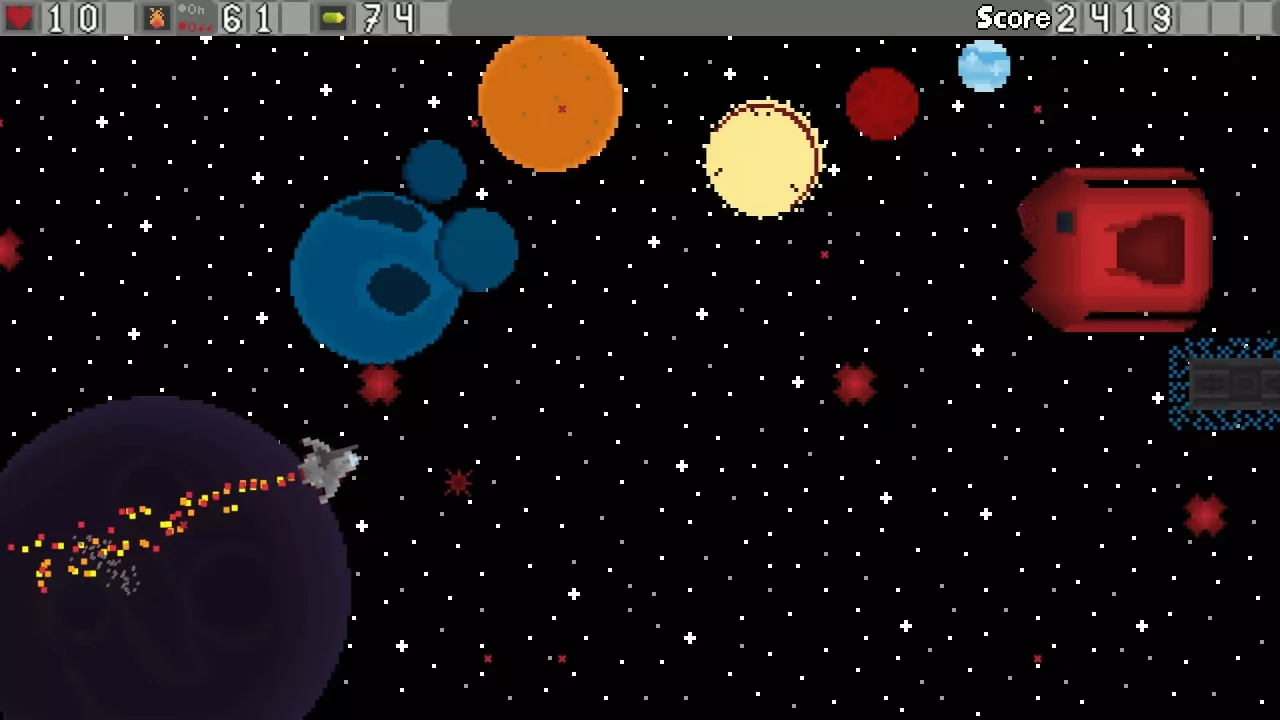This screenshot has height=720, width=1280.
Task: Click the fuel value 61
Action: [x=248, y=18]
